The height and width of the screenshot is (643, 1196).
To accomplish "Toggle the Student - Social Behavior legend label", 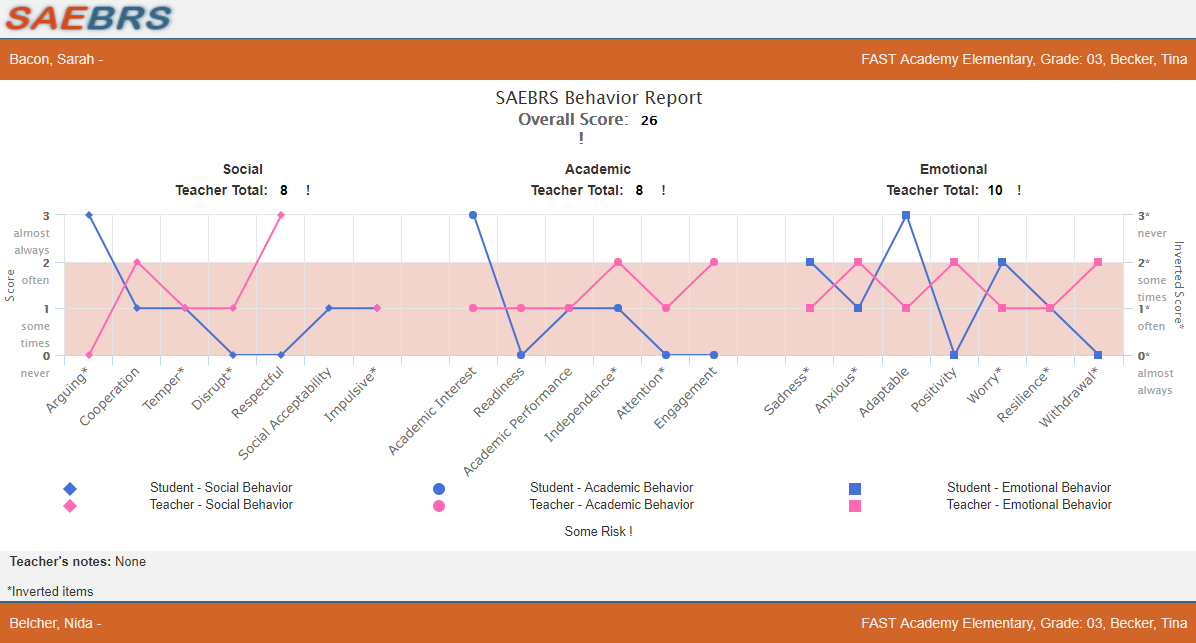I will (x=221, y=487).
